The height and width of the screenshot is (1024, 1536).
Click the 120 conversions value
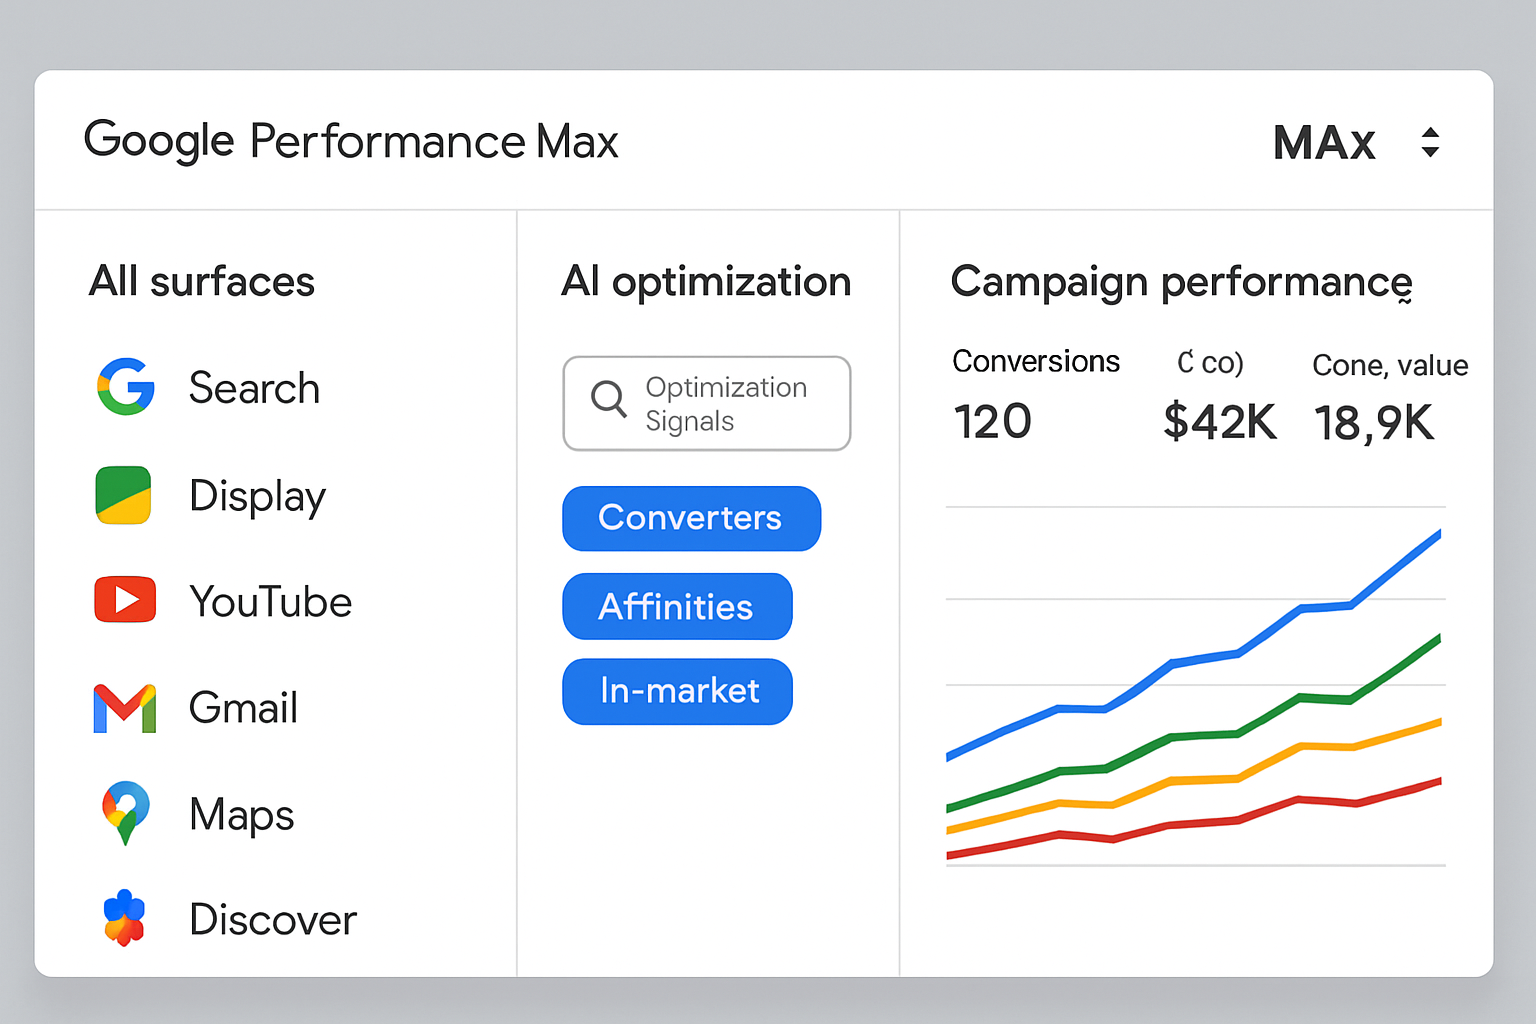[992, 421]
